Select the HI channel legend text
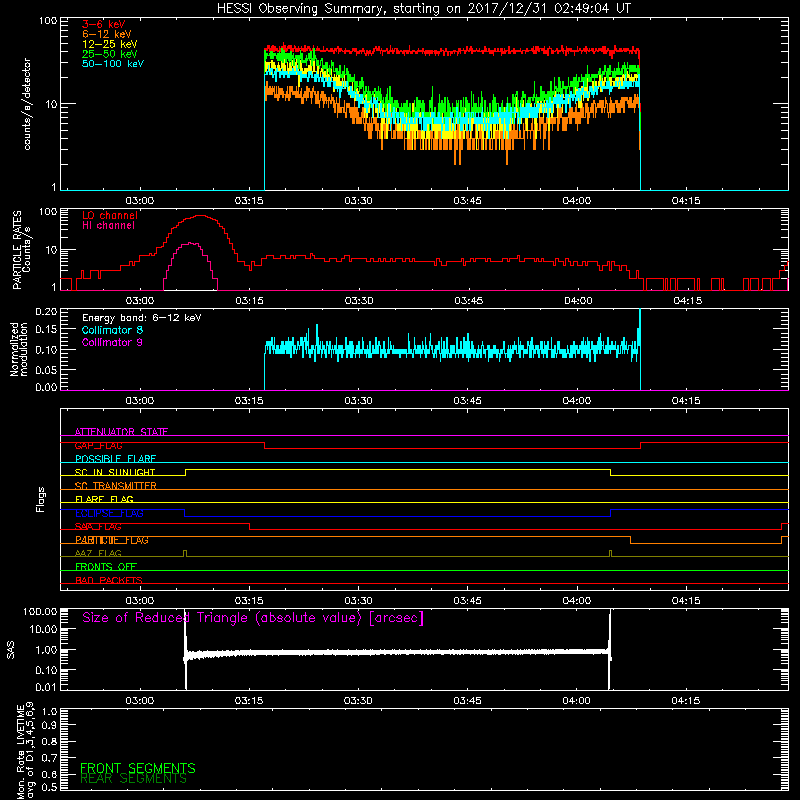800x800 pixels. click(109, 226)
